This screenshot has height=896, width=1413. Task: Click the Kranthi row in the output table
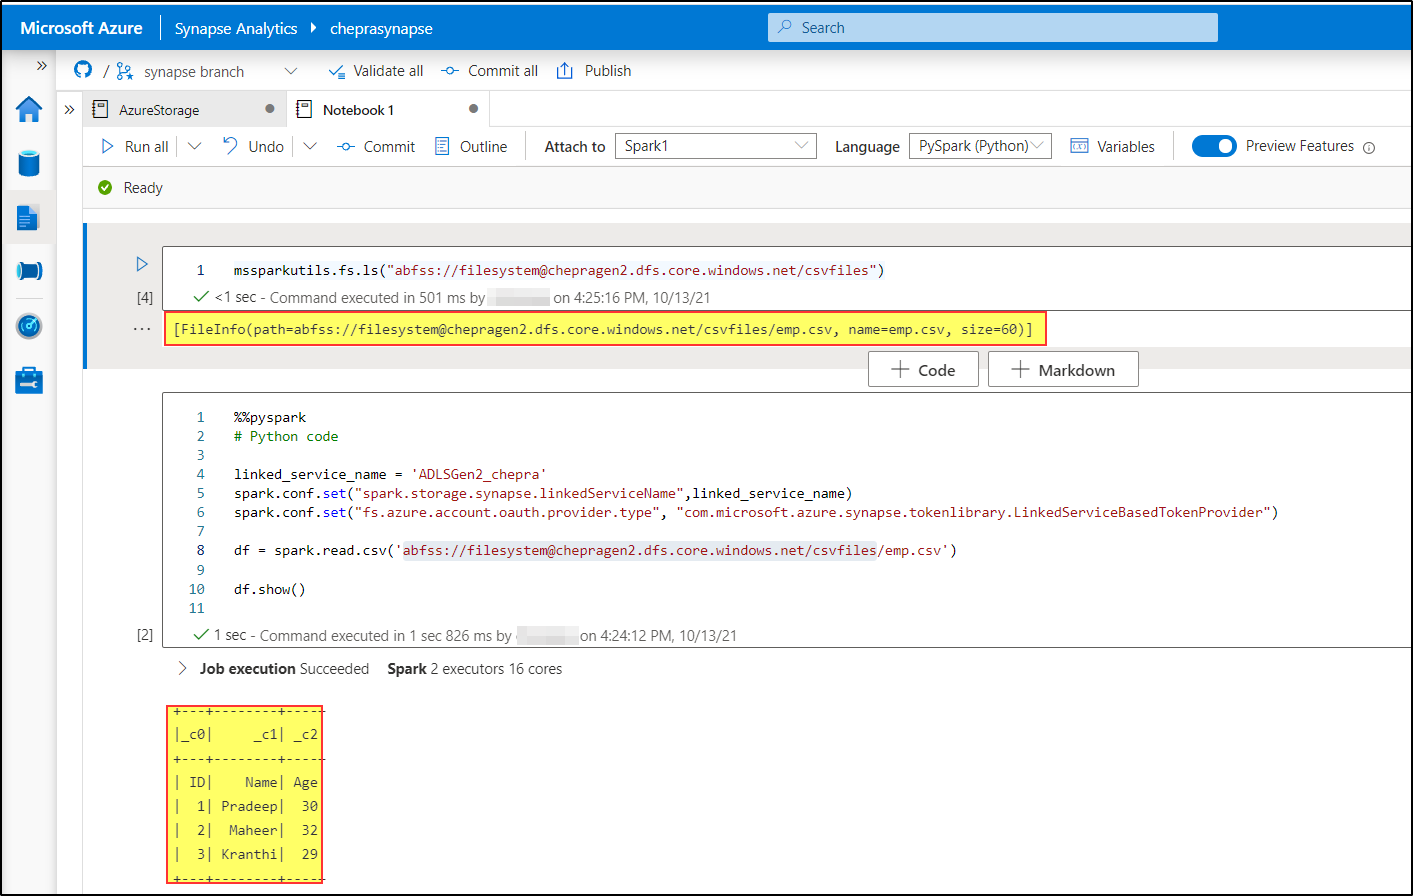click(x=246, y=854)
